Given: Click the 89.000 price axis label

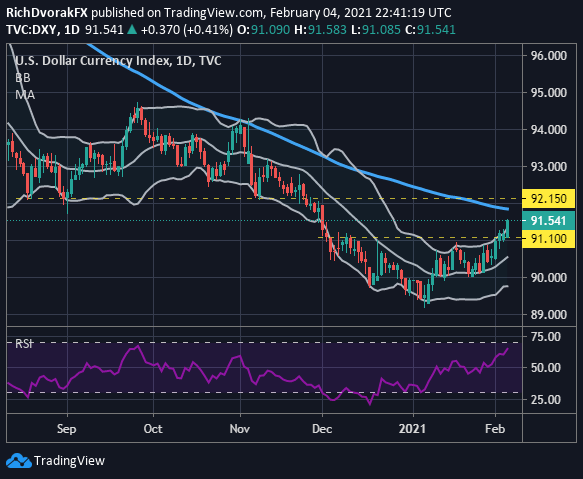Looking at the screenshot, I should click(x=549, y=315).
